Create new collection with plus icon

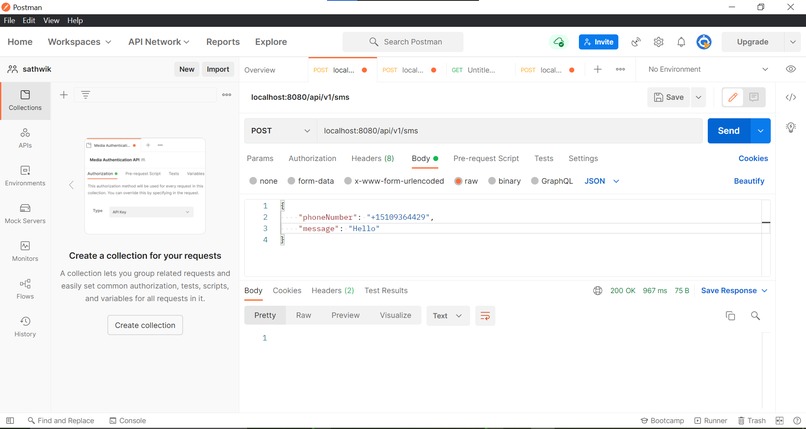coord(64,95)
